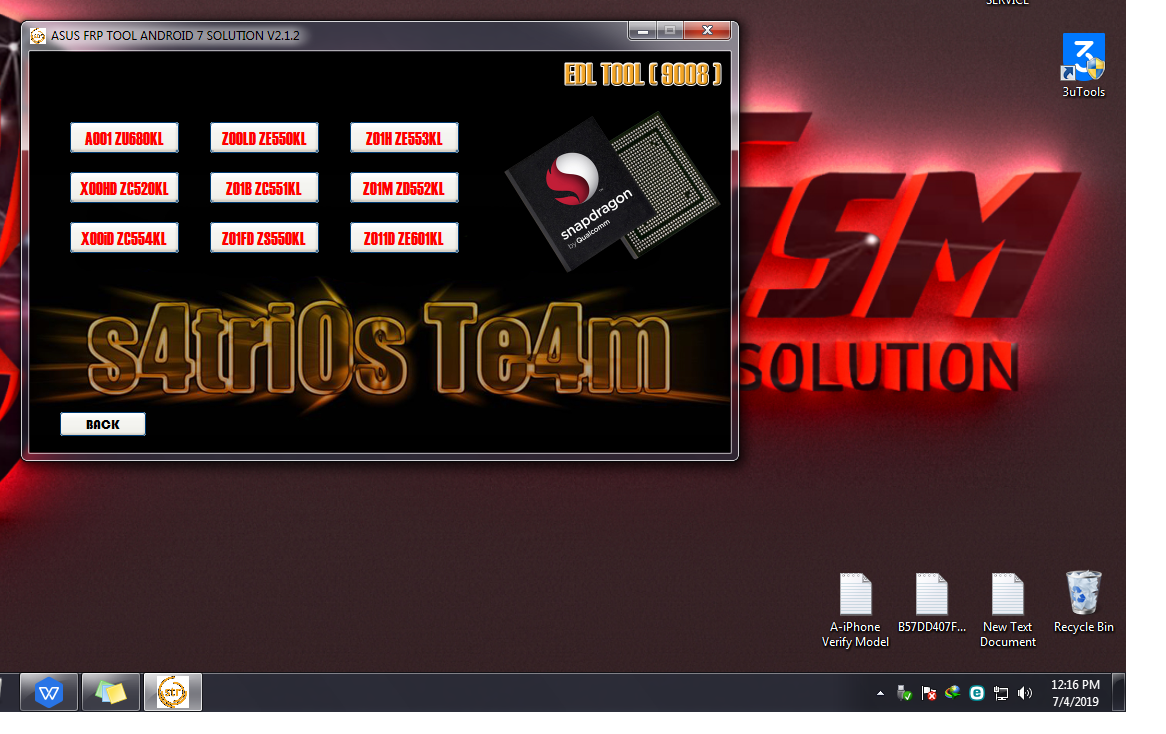Click the teal e tray icon

coord(977,693)
